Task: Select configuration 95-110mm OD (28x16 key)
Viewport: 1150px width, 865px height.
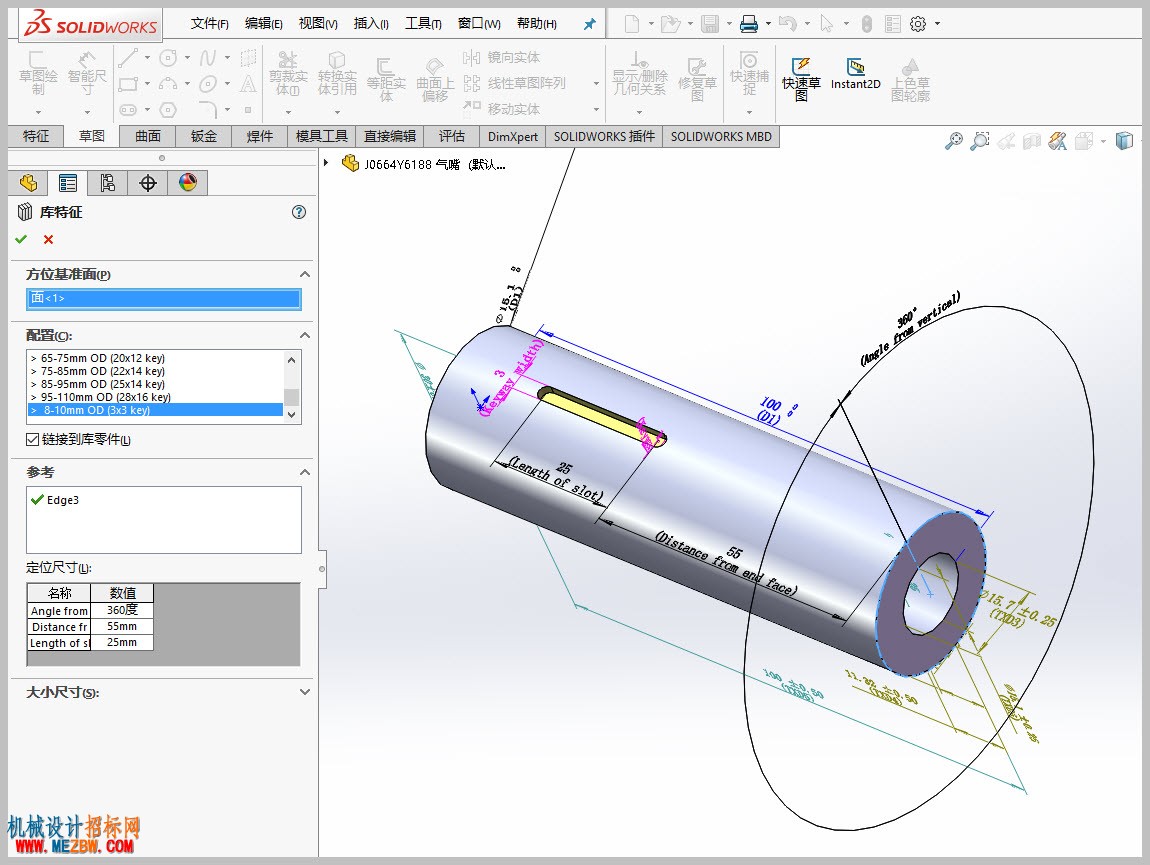Action: [x=155, y=397]
